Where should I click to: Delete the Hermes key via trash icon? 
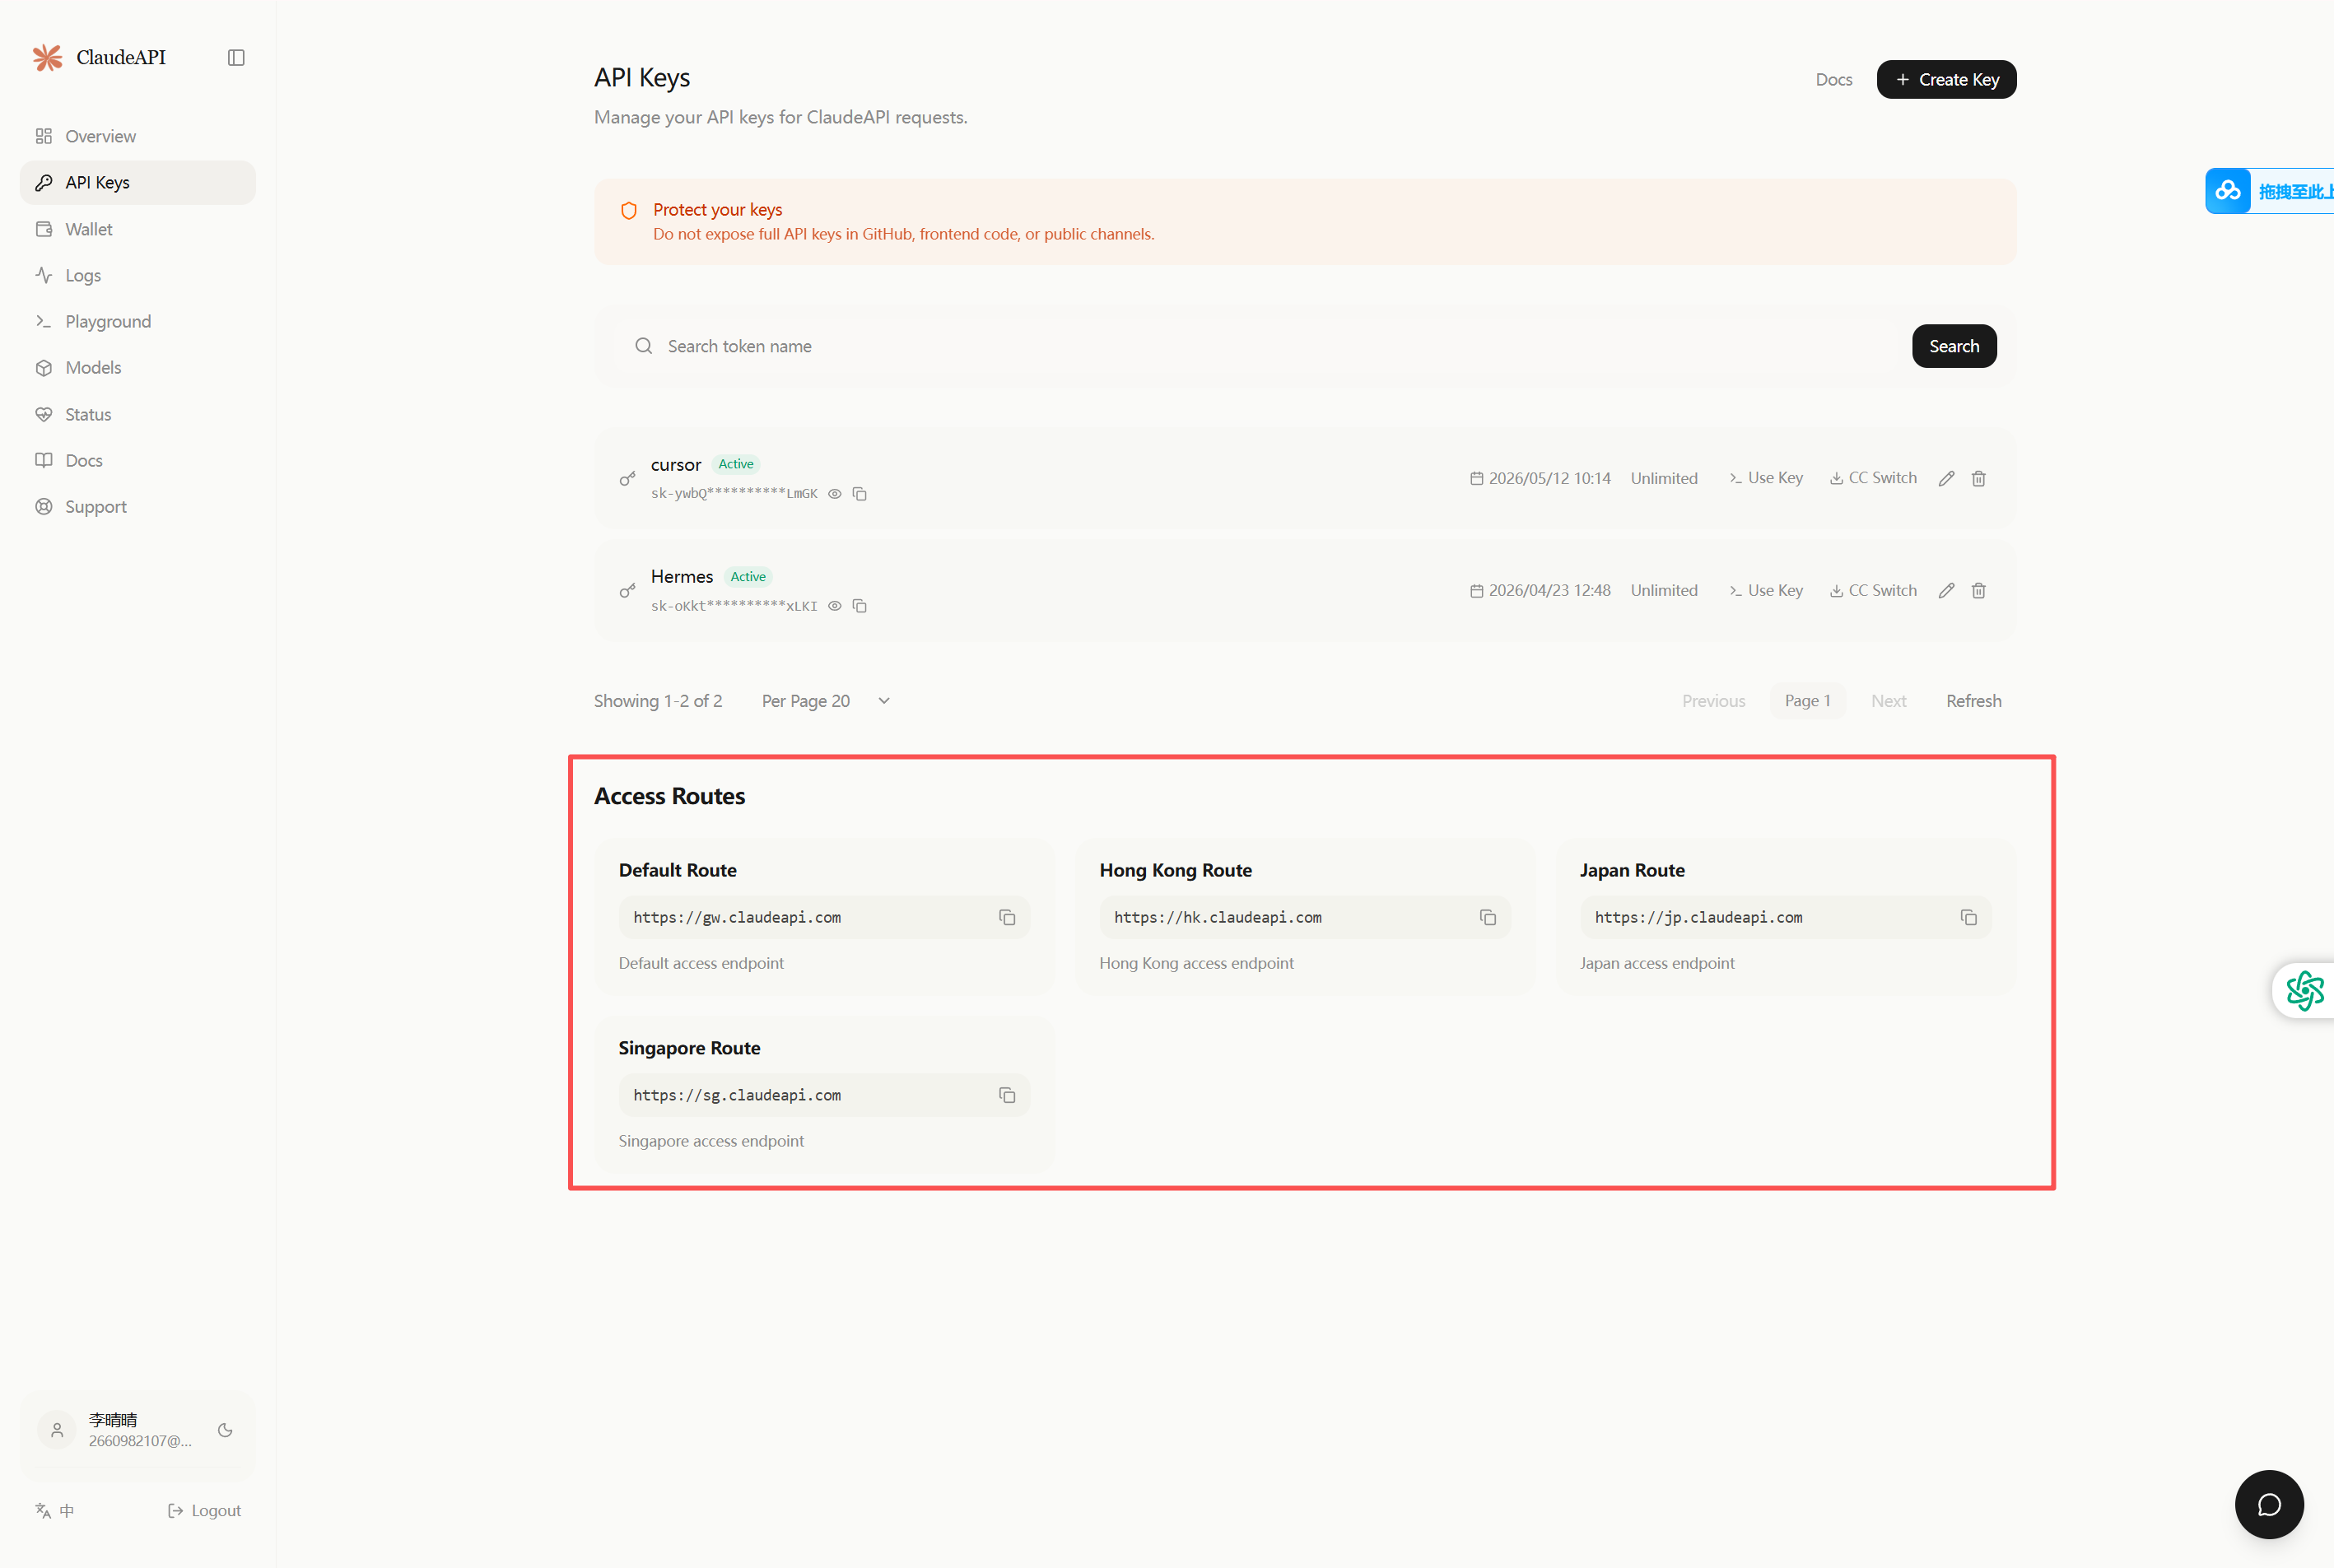[x=1978, y=591]
